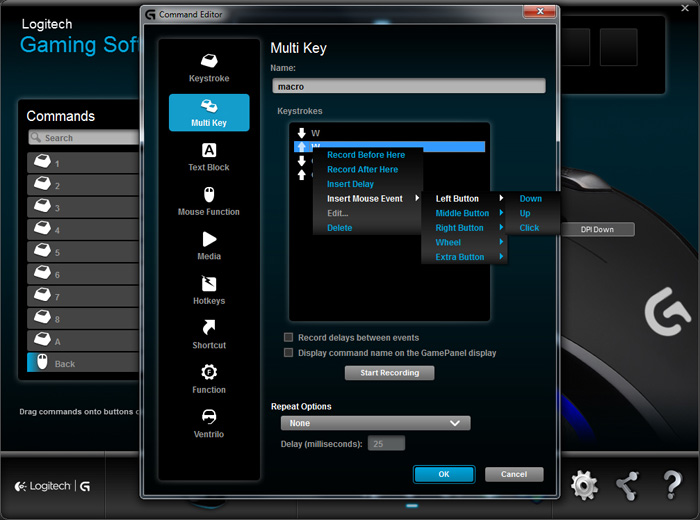
Task: Choose Record After Here
Action: click(362, 170)
